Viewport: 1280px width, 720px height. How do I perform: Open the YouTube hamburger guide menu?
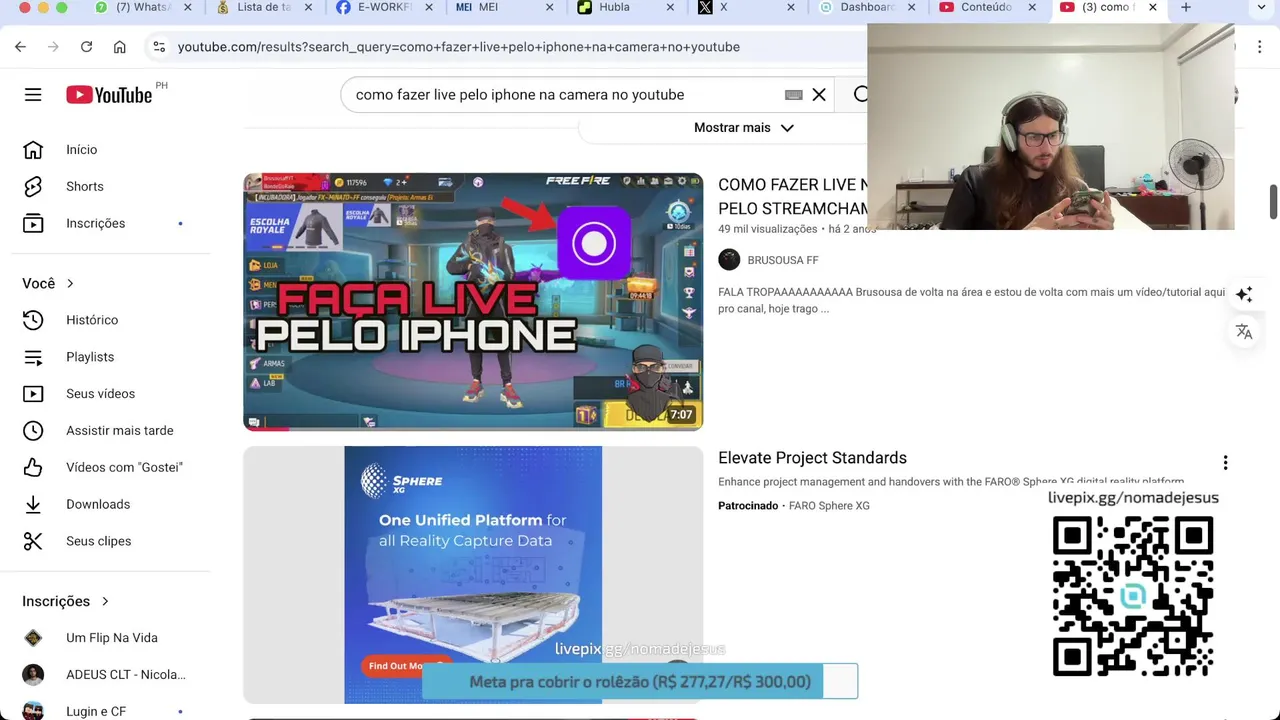pos(33,95)
